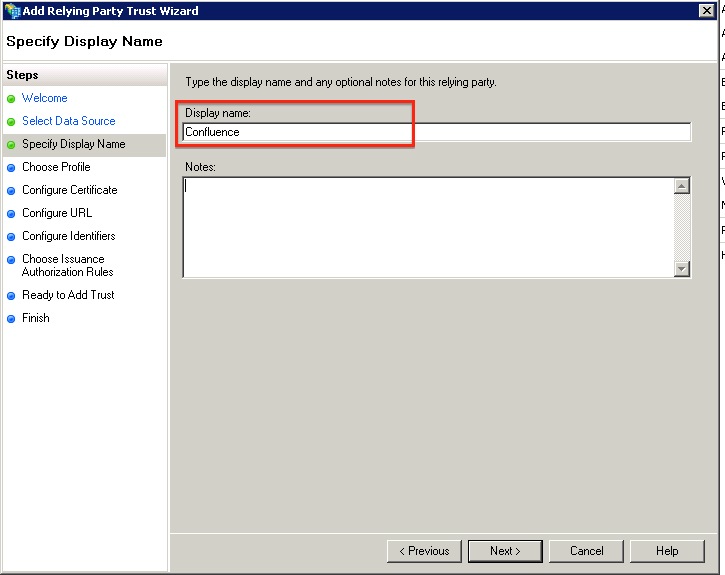The image size is (725, 575).
Task: Click the blue bullet beside Configure URL
Action: [11, 214]
